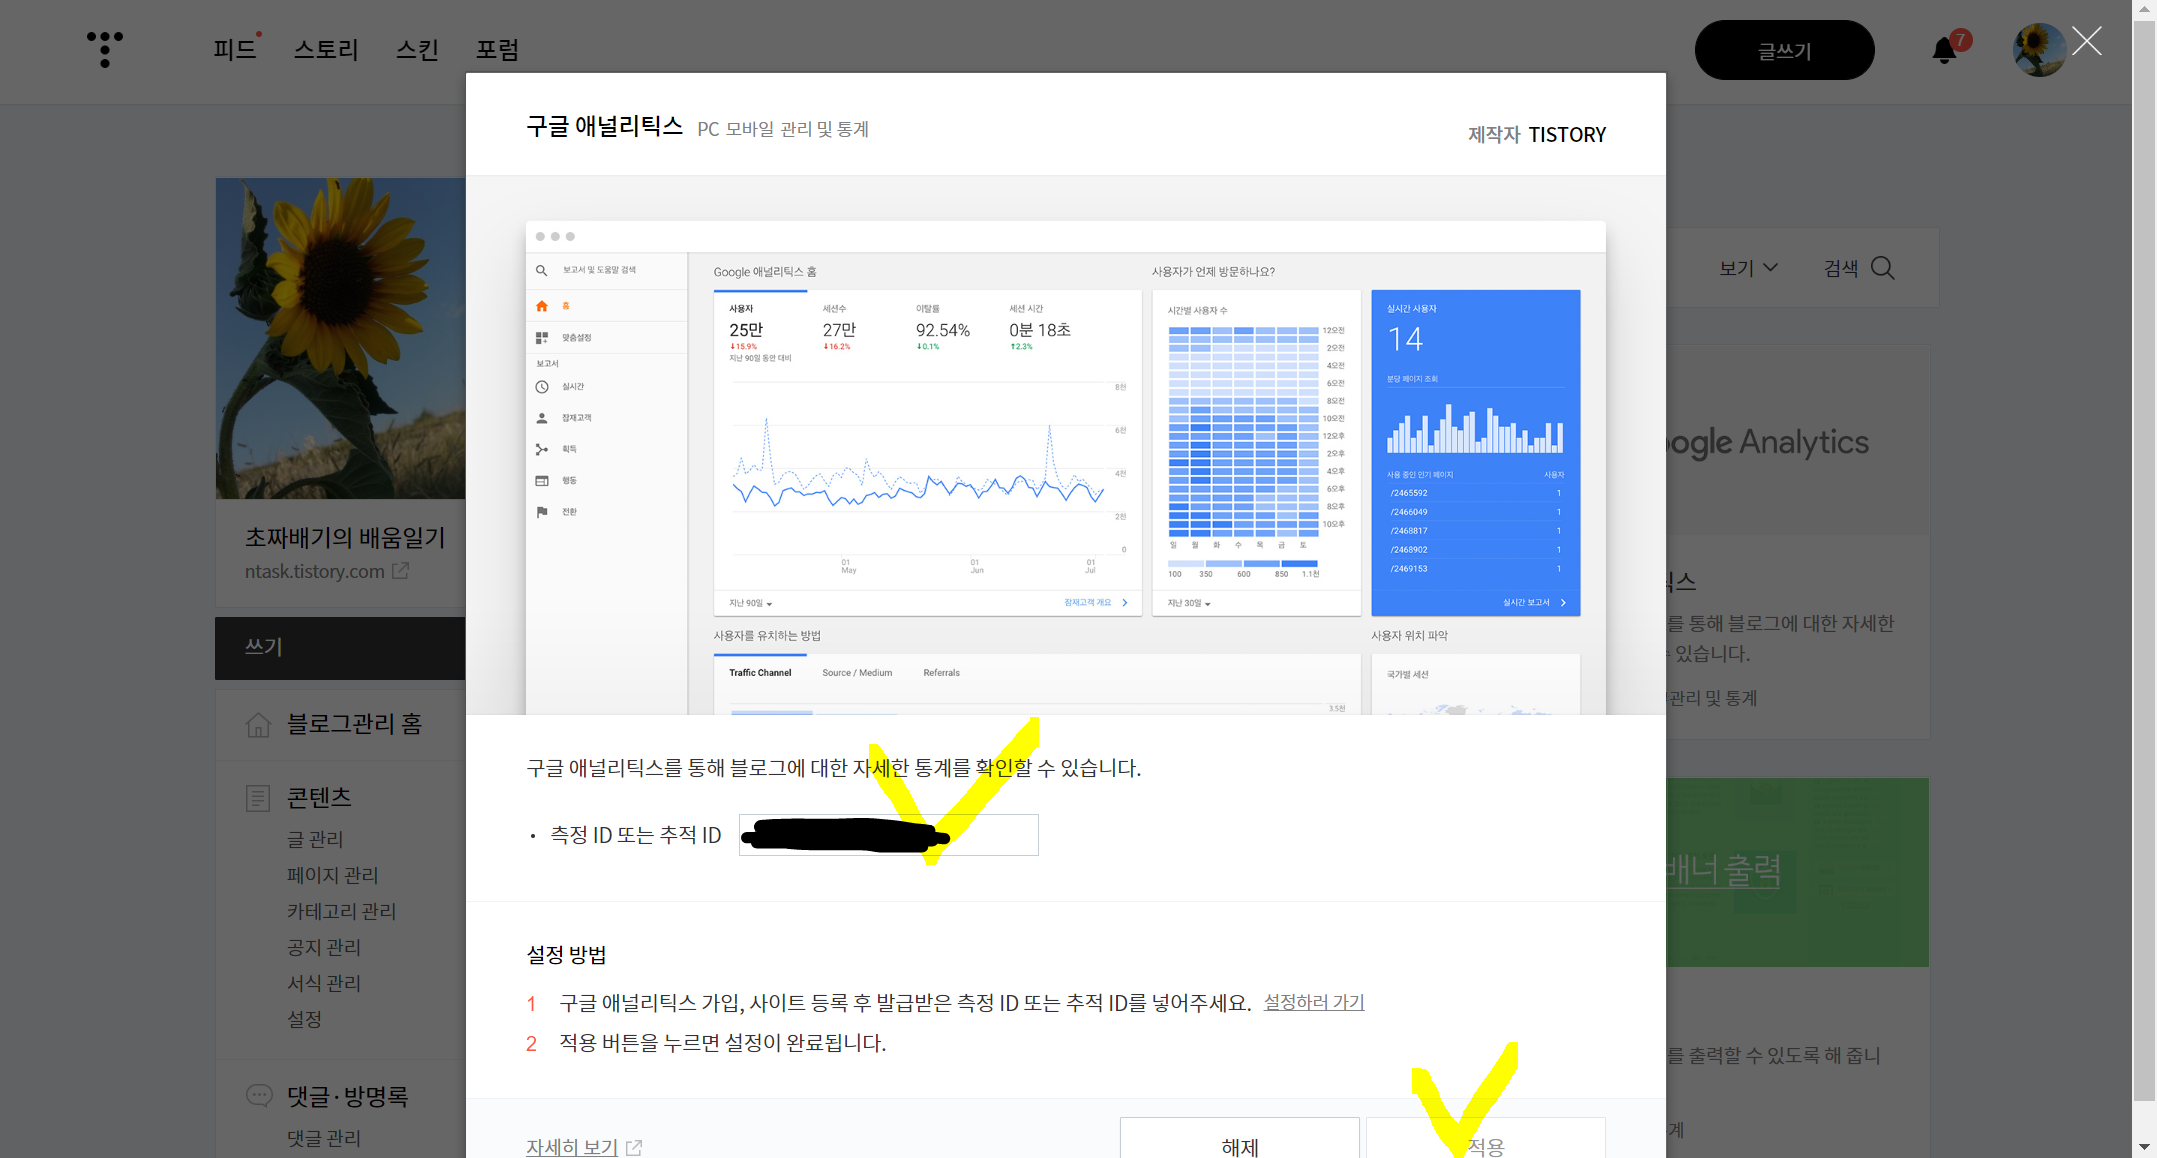
Task: Open 페이지 관리 in sidebar
Action: pyautogui.click(x=333, y=875)
